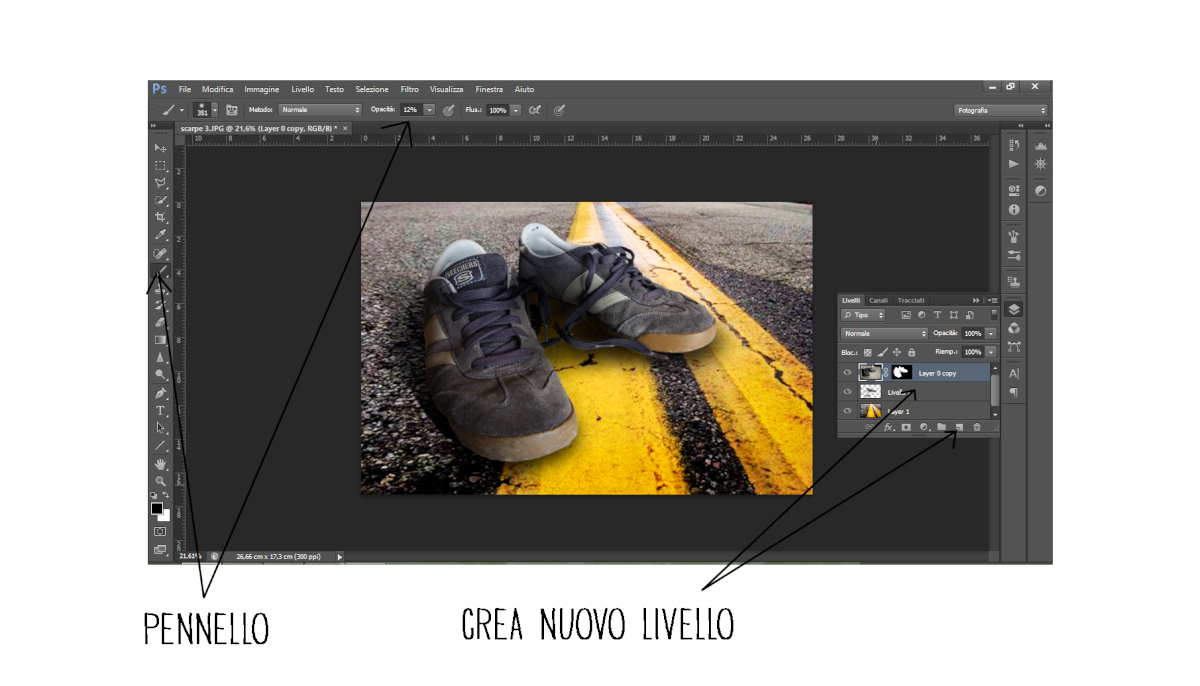Select the Quick Selection tool

[160, 200]
